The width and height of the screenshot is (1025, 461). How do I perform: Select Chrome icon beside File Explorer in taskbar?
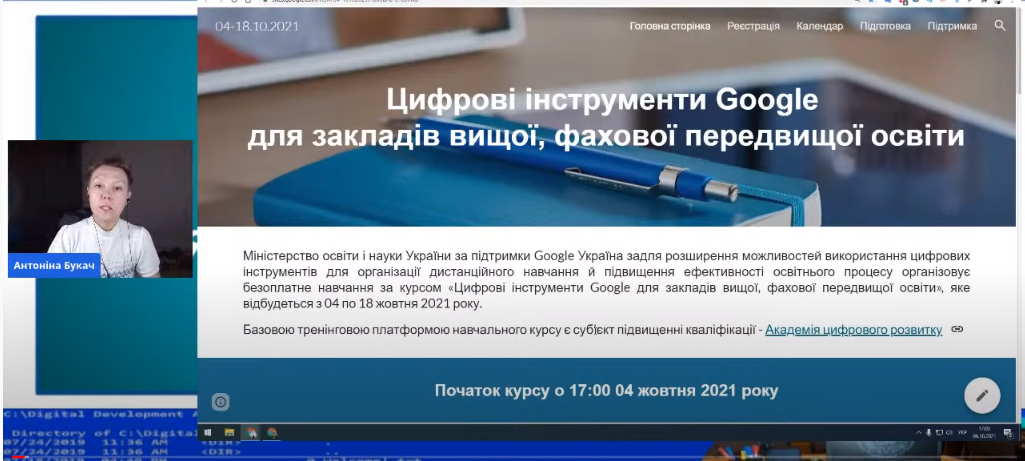(250, 432)
